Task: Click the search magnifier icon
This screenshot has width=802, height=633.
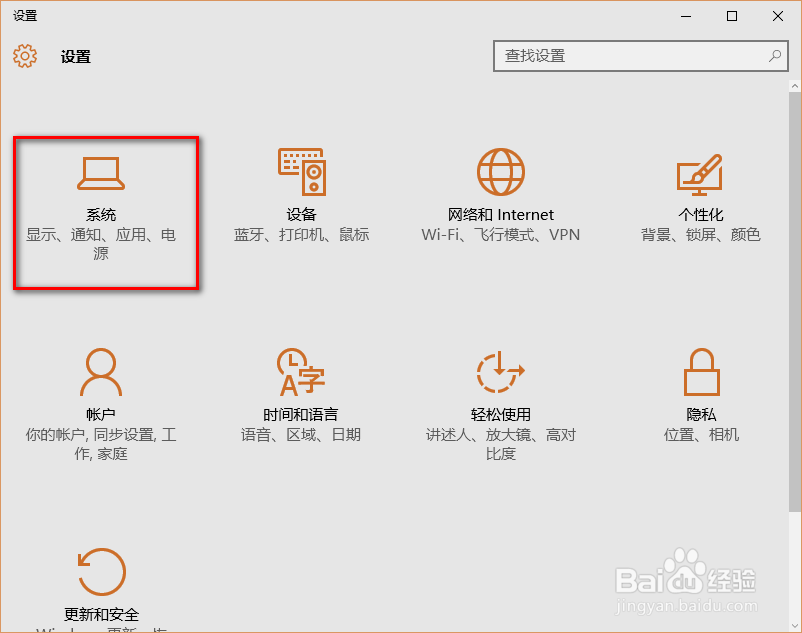Action: [x=775, y=56]
